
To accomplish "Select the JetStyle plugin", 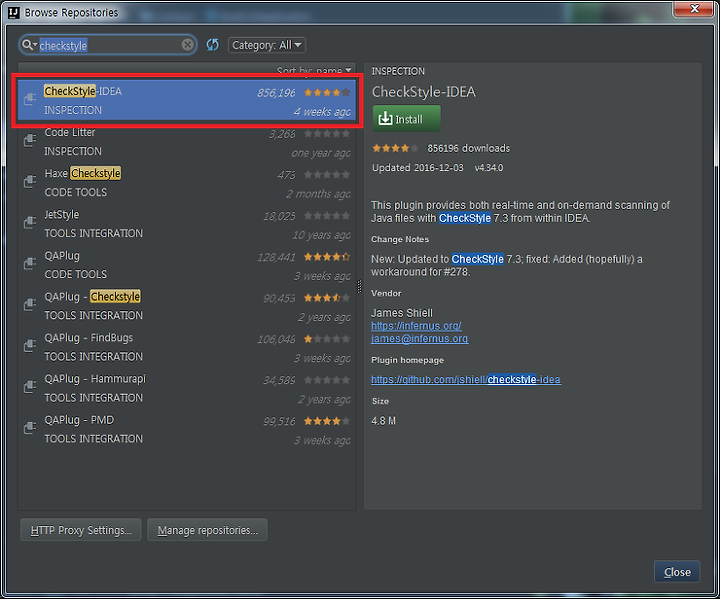I will pos(187,224).
